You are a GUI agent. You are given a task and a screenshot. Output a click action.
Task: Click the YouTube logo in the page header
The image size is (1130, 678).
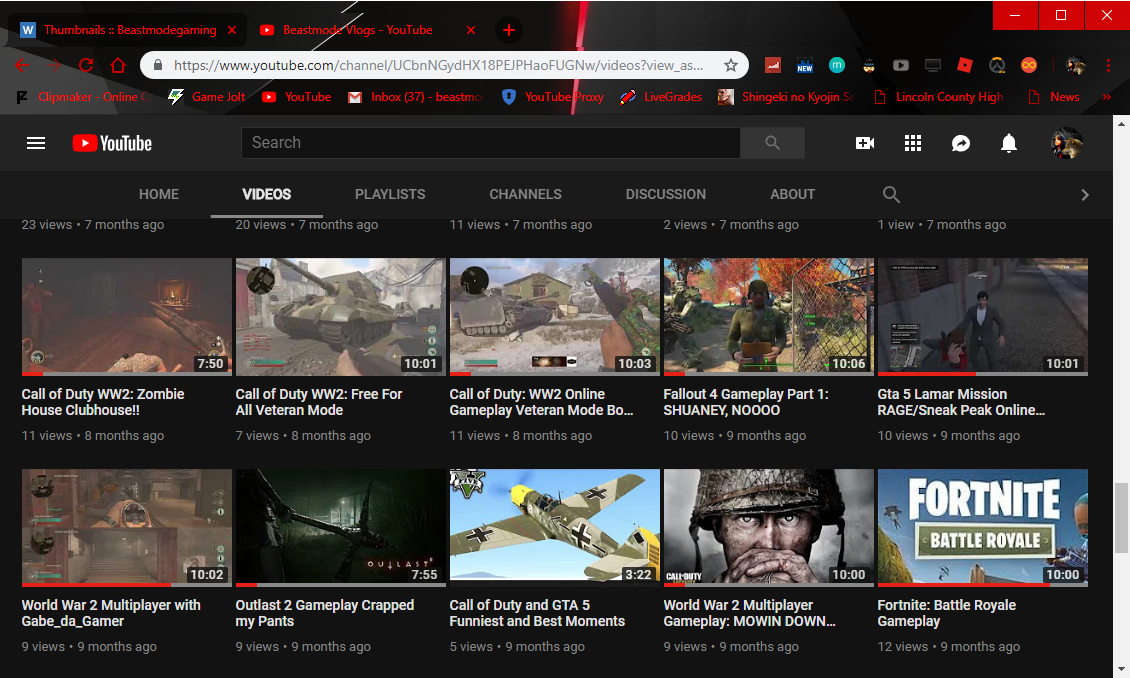click(112, 143)
